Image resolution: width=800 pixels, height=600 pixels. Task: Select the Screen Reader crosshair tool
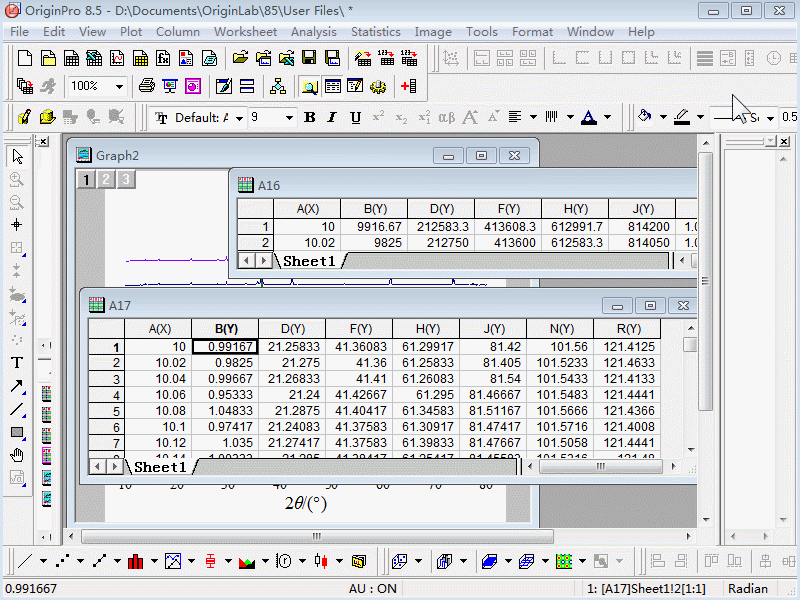click(x=17, y=225)
